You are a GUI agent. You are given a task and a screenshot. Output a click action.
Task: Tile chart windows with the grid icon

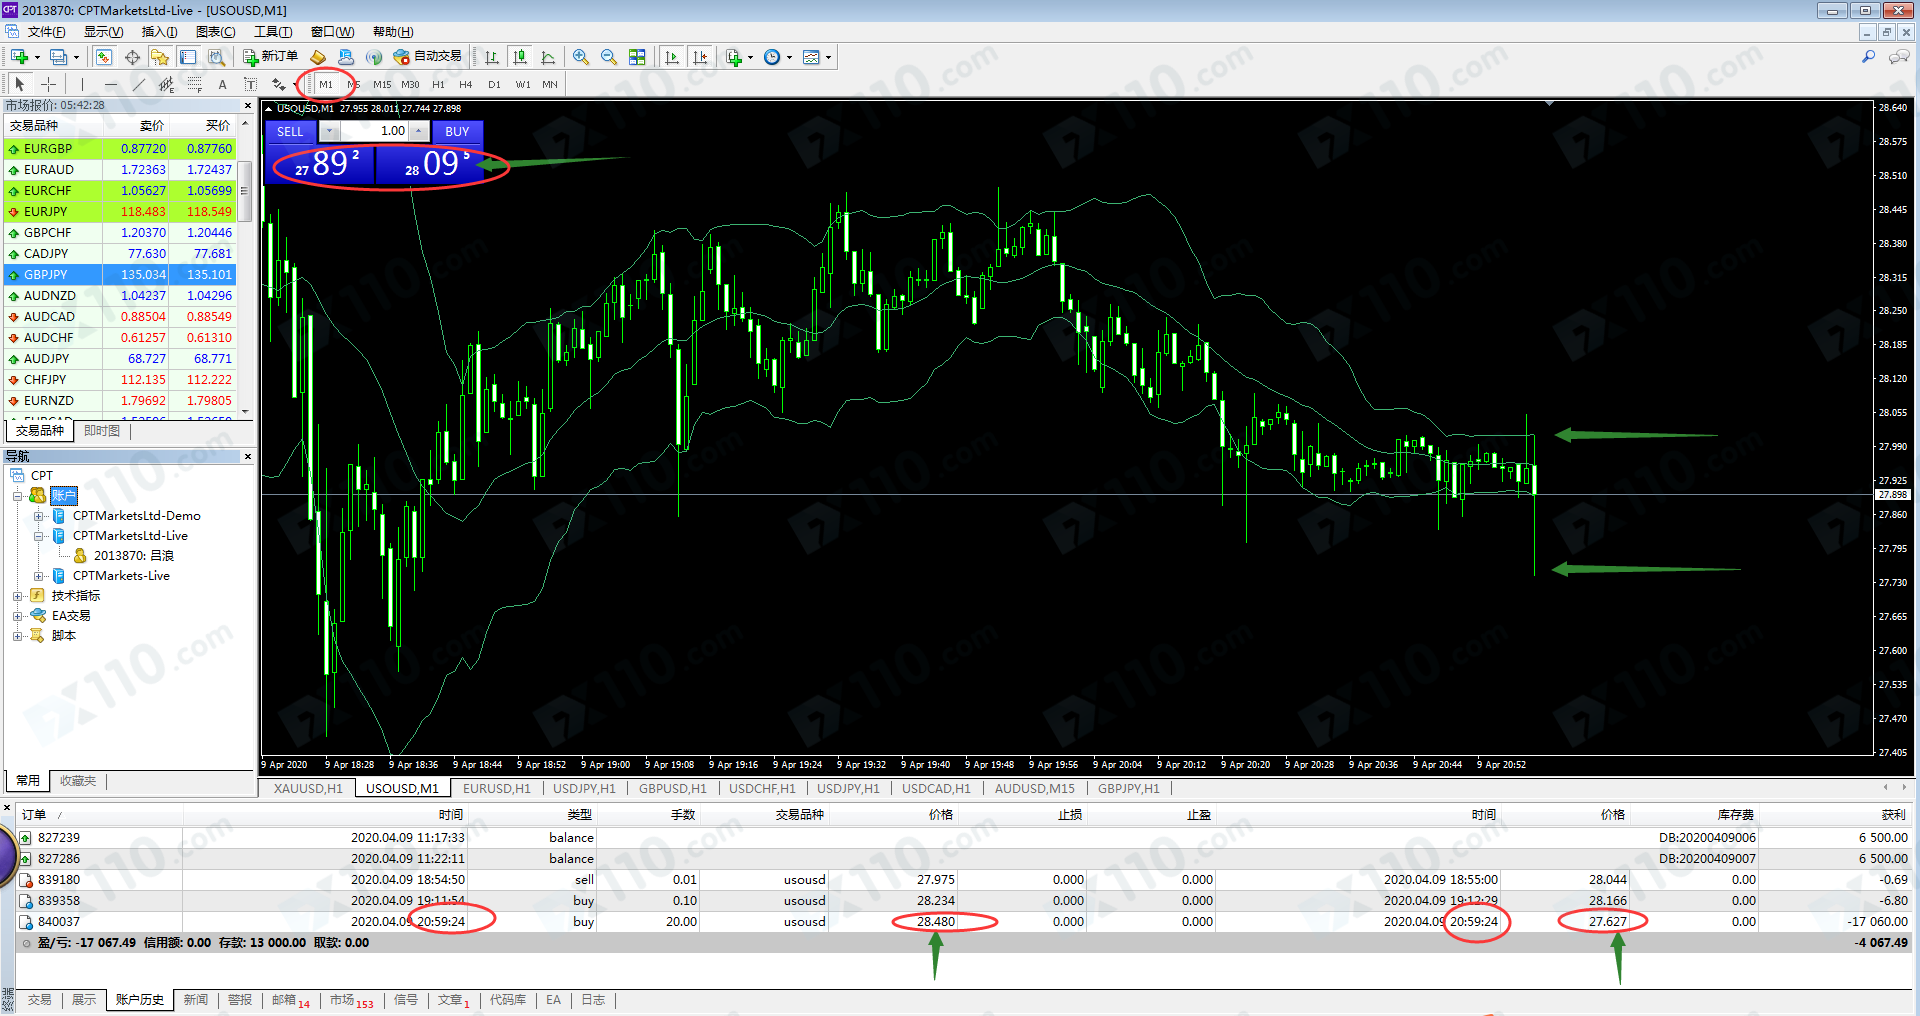637,57
